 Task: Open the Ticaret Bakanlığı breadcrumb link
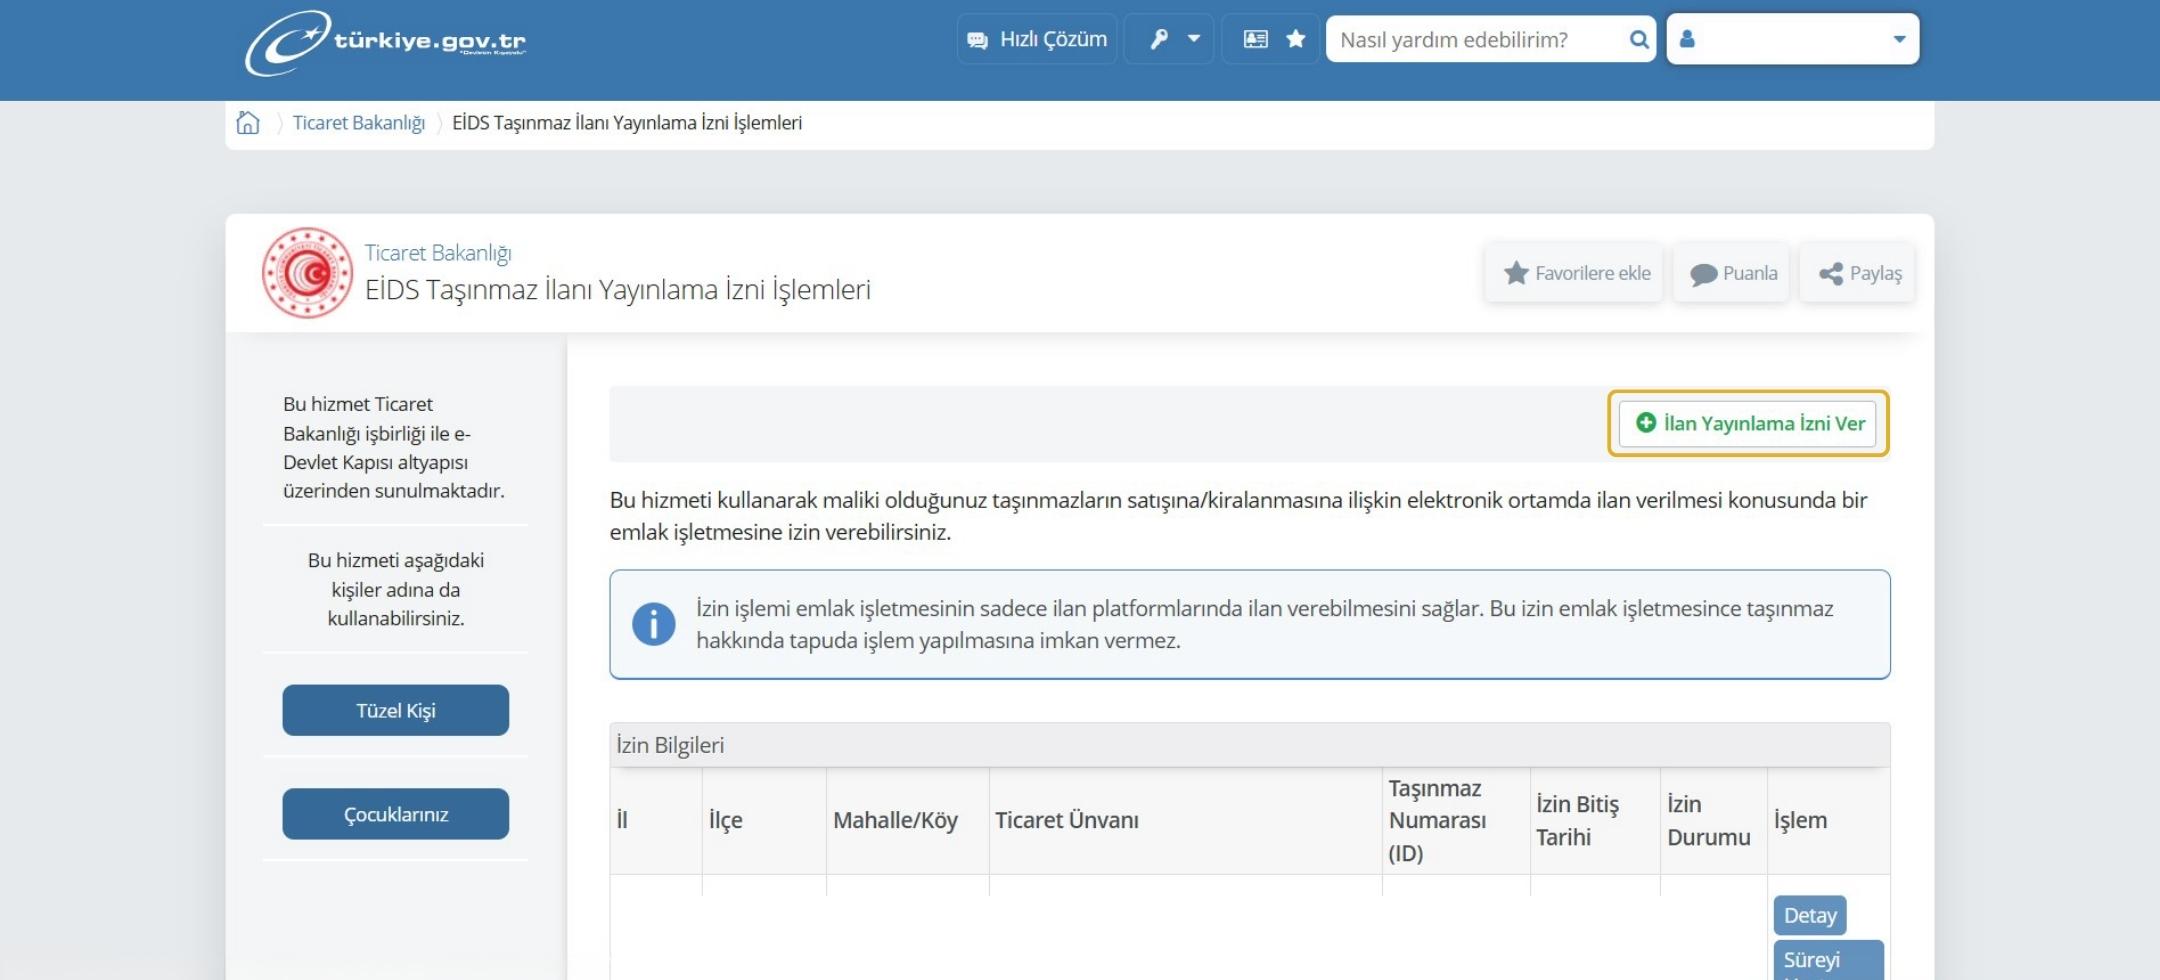tap(359, 122)
